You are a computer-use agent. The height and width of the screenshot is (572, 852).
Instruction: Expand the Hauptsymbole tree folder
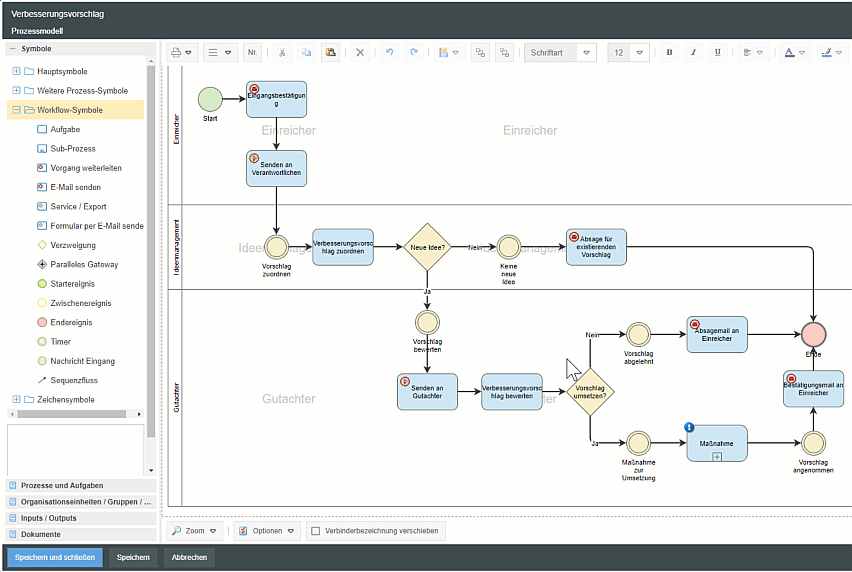(x=16, y=72)
